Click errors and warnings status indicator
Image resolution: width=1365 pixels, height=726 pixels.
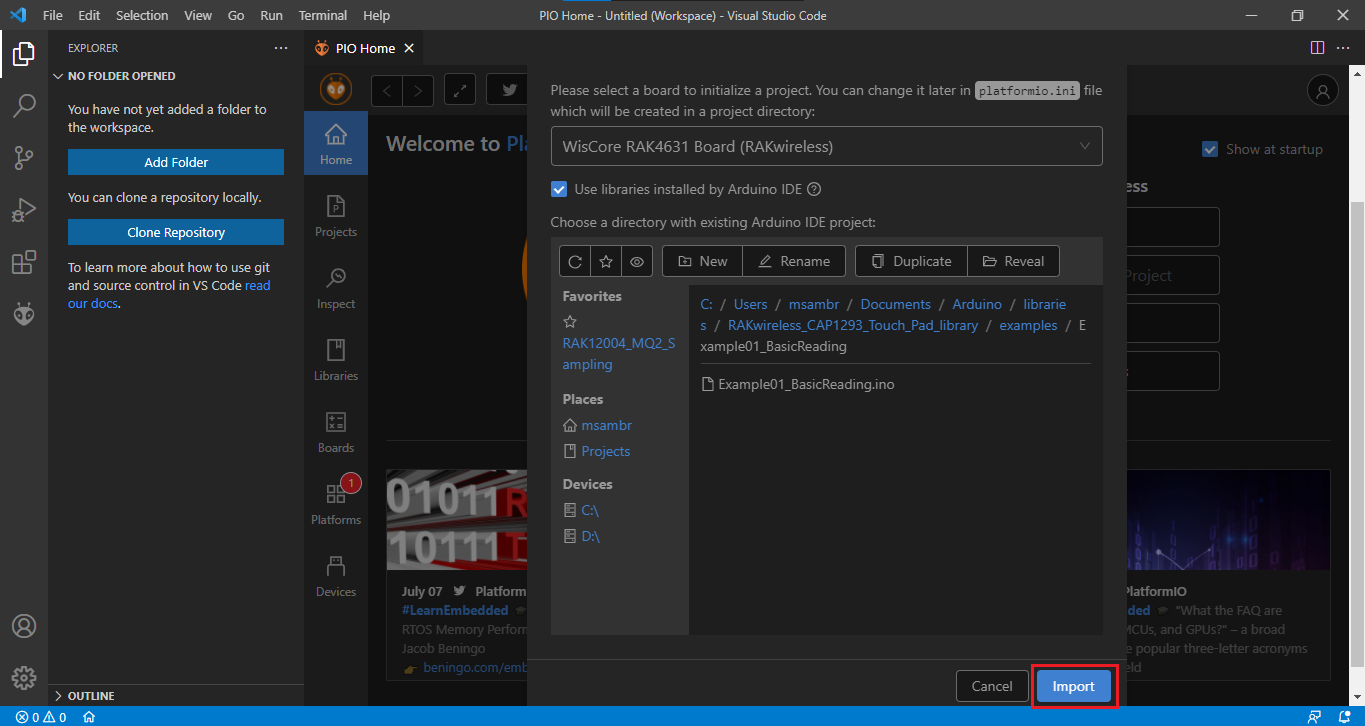pyautogui.click(x=41, y=716)
